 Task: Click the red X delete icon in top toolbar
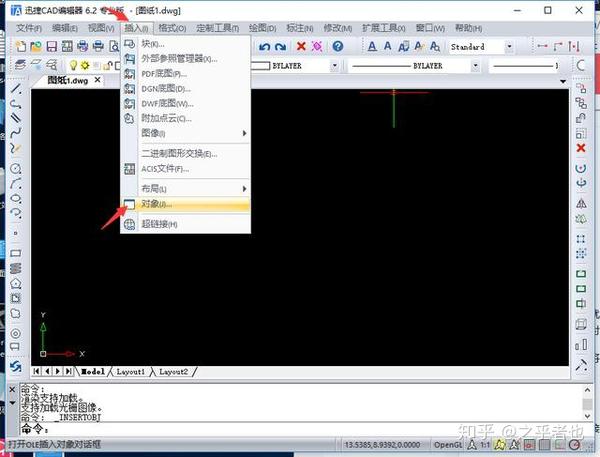point(301,46)
